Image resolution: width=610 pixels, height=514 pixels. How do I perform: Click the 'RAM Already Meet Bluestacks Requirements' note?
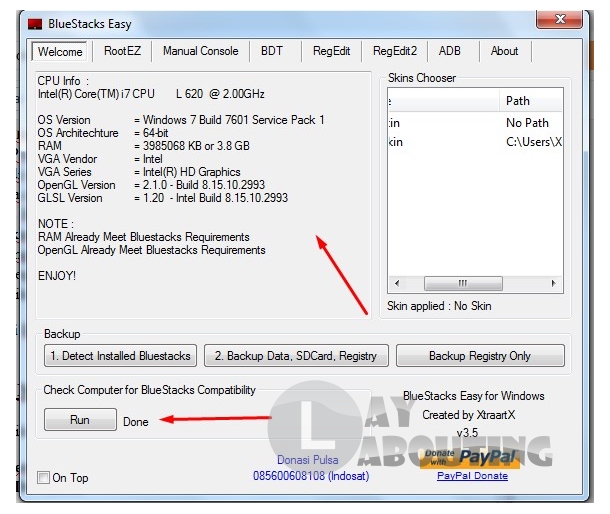[144, 237]
